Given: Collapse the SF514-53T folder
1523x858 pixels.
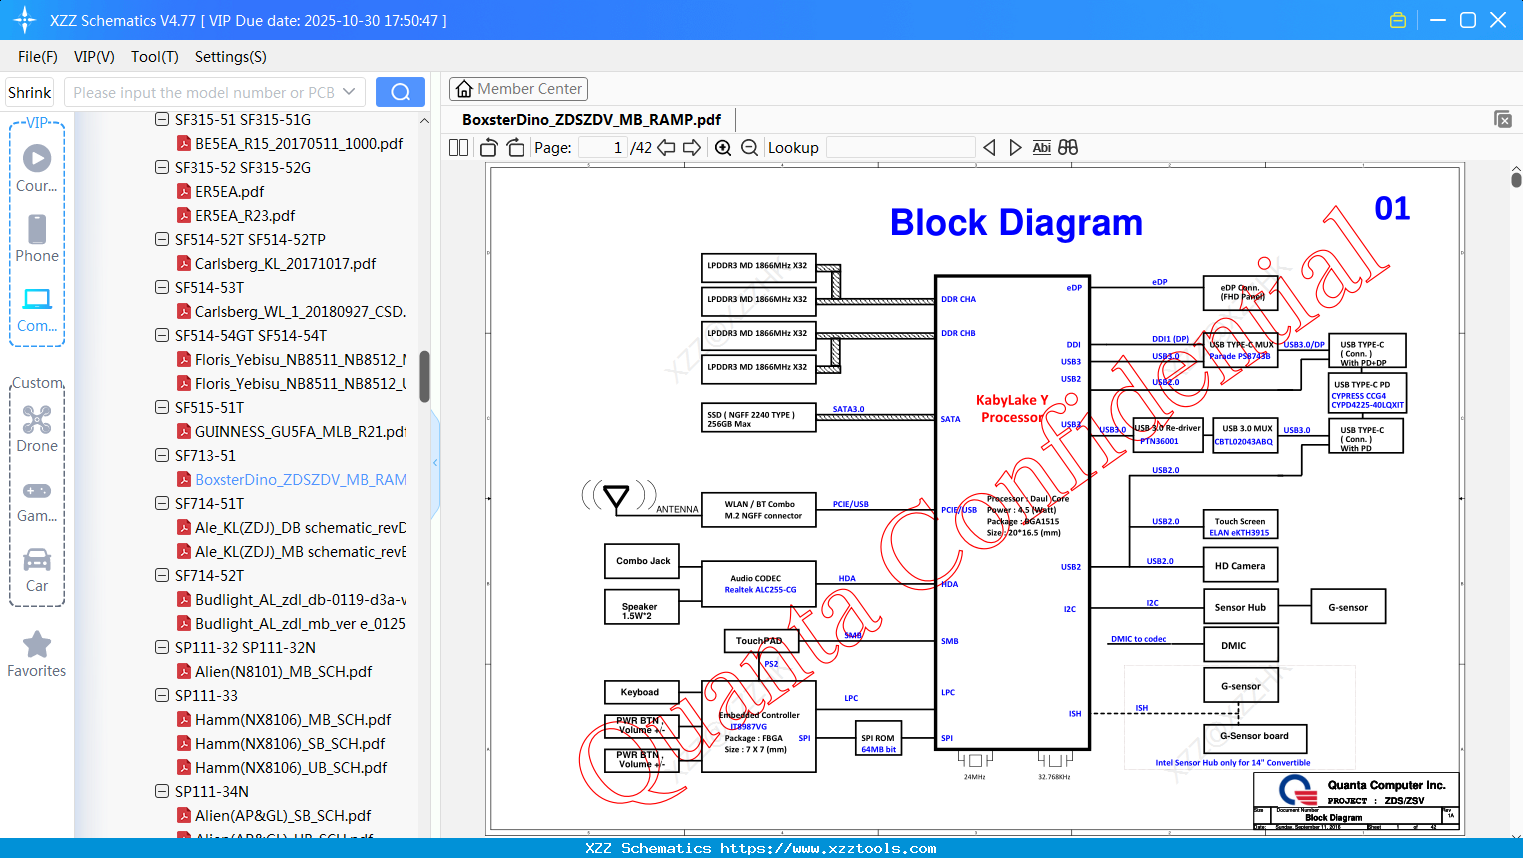Looking at the screenshot, I should (162, 287).
